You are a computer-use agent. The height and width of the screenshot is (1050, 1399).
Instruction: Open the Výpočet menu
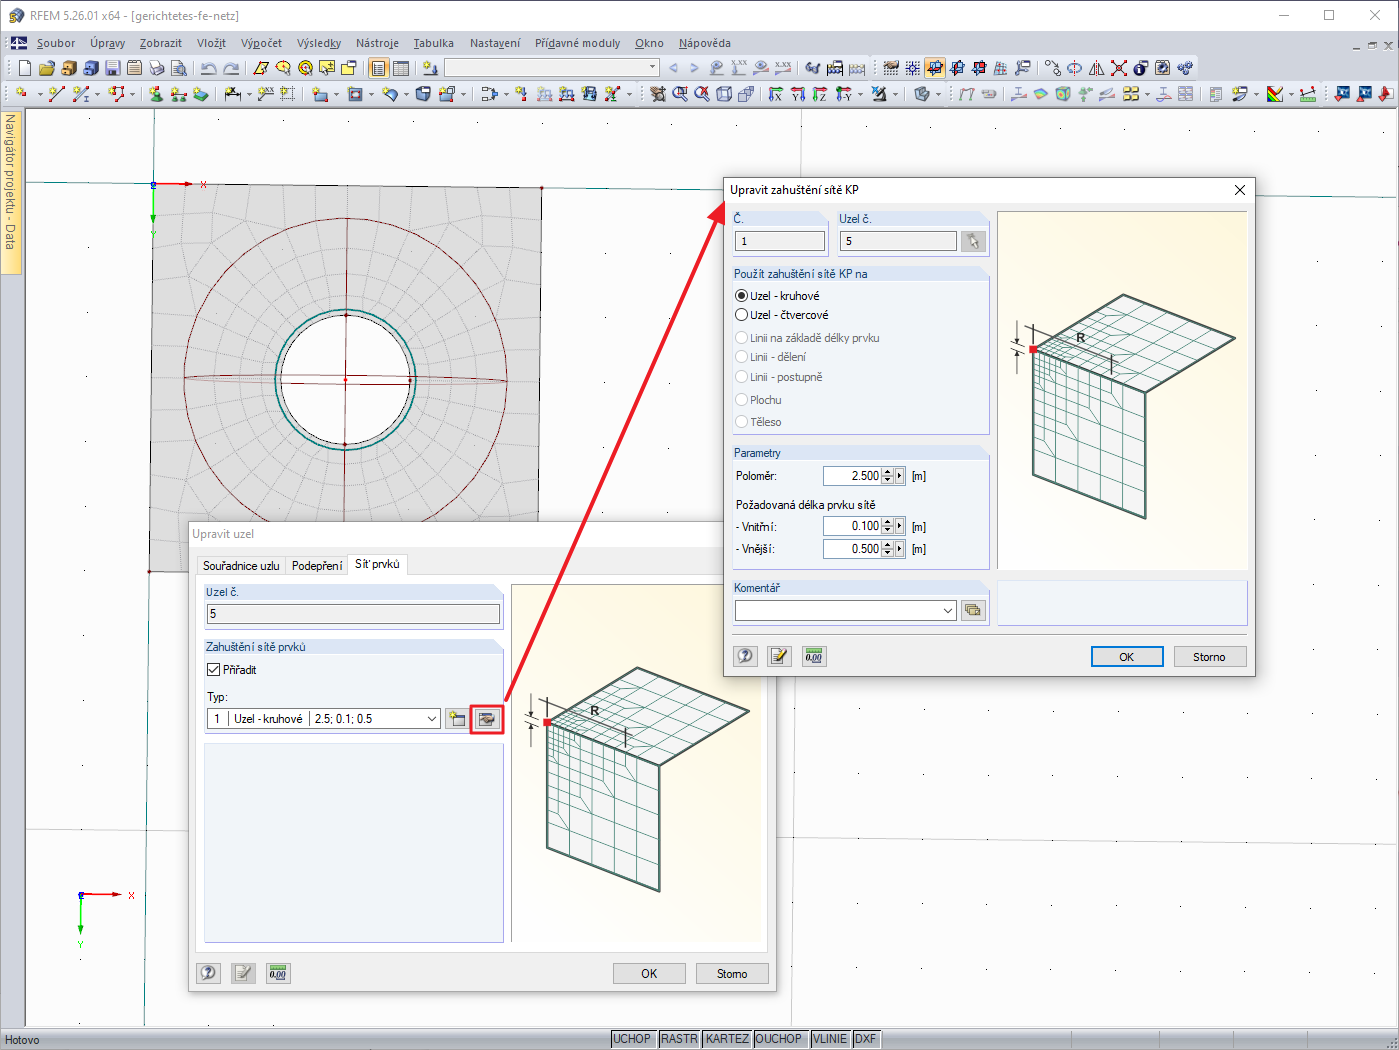click(x=261, y=43)
